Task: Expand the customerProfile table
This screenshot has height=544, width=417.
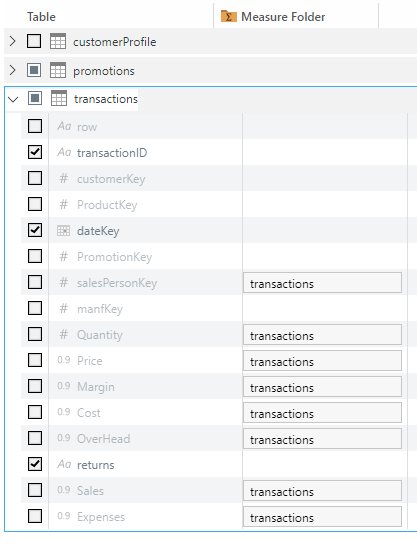Action: click(12, 41)
